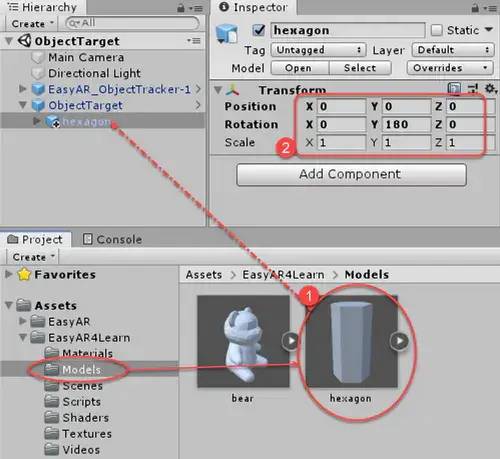Viewport: 500px width, 459px height.
Task: Toggle the hexagon active checkbox
Action: 259,30
